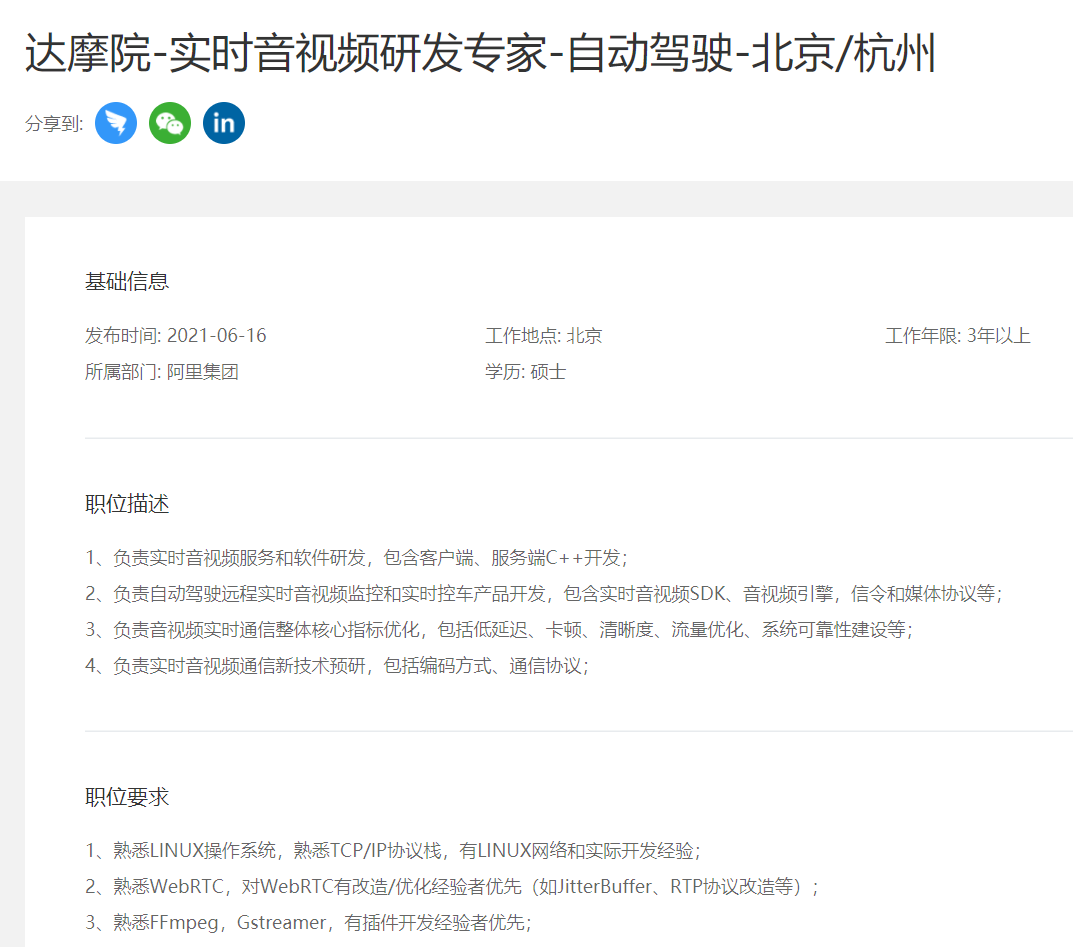1073x947 pixels.
Task: Click description item 4 about 新技术预研
Action: pyautogui.click(x=337, y=665)
